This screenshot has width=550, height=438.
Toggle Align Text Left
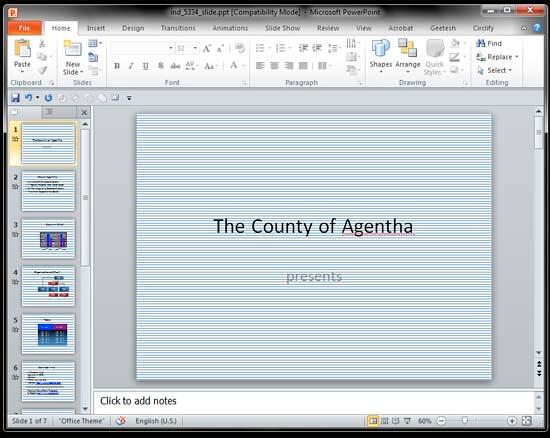260,66
